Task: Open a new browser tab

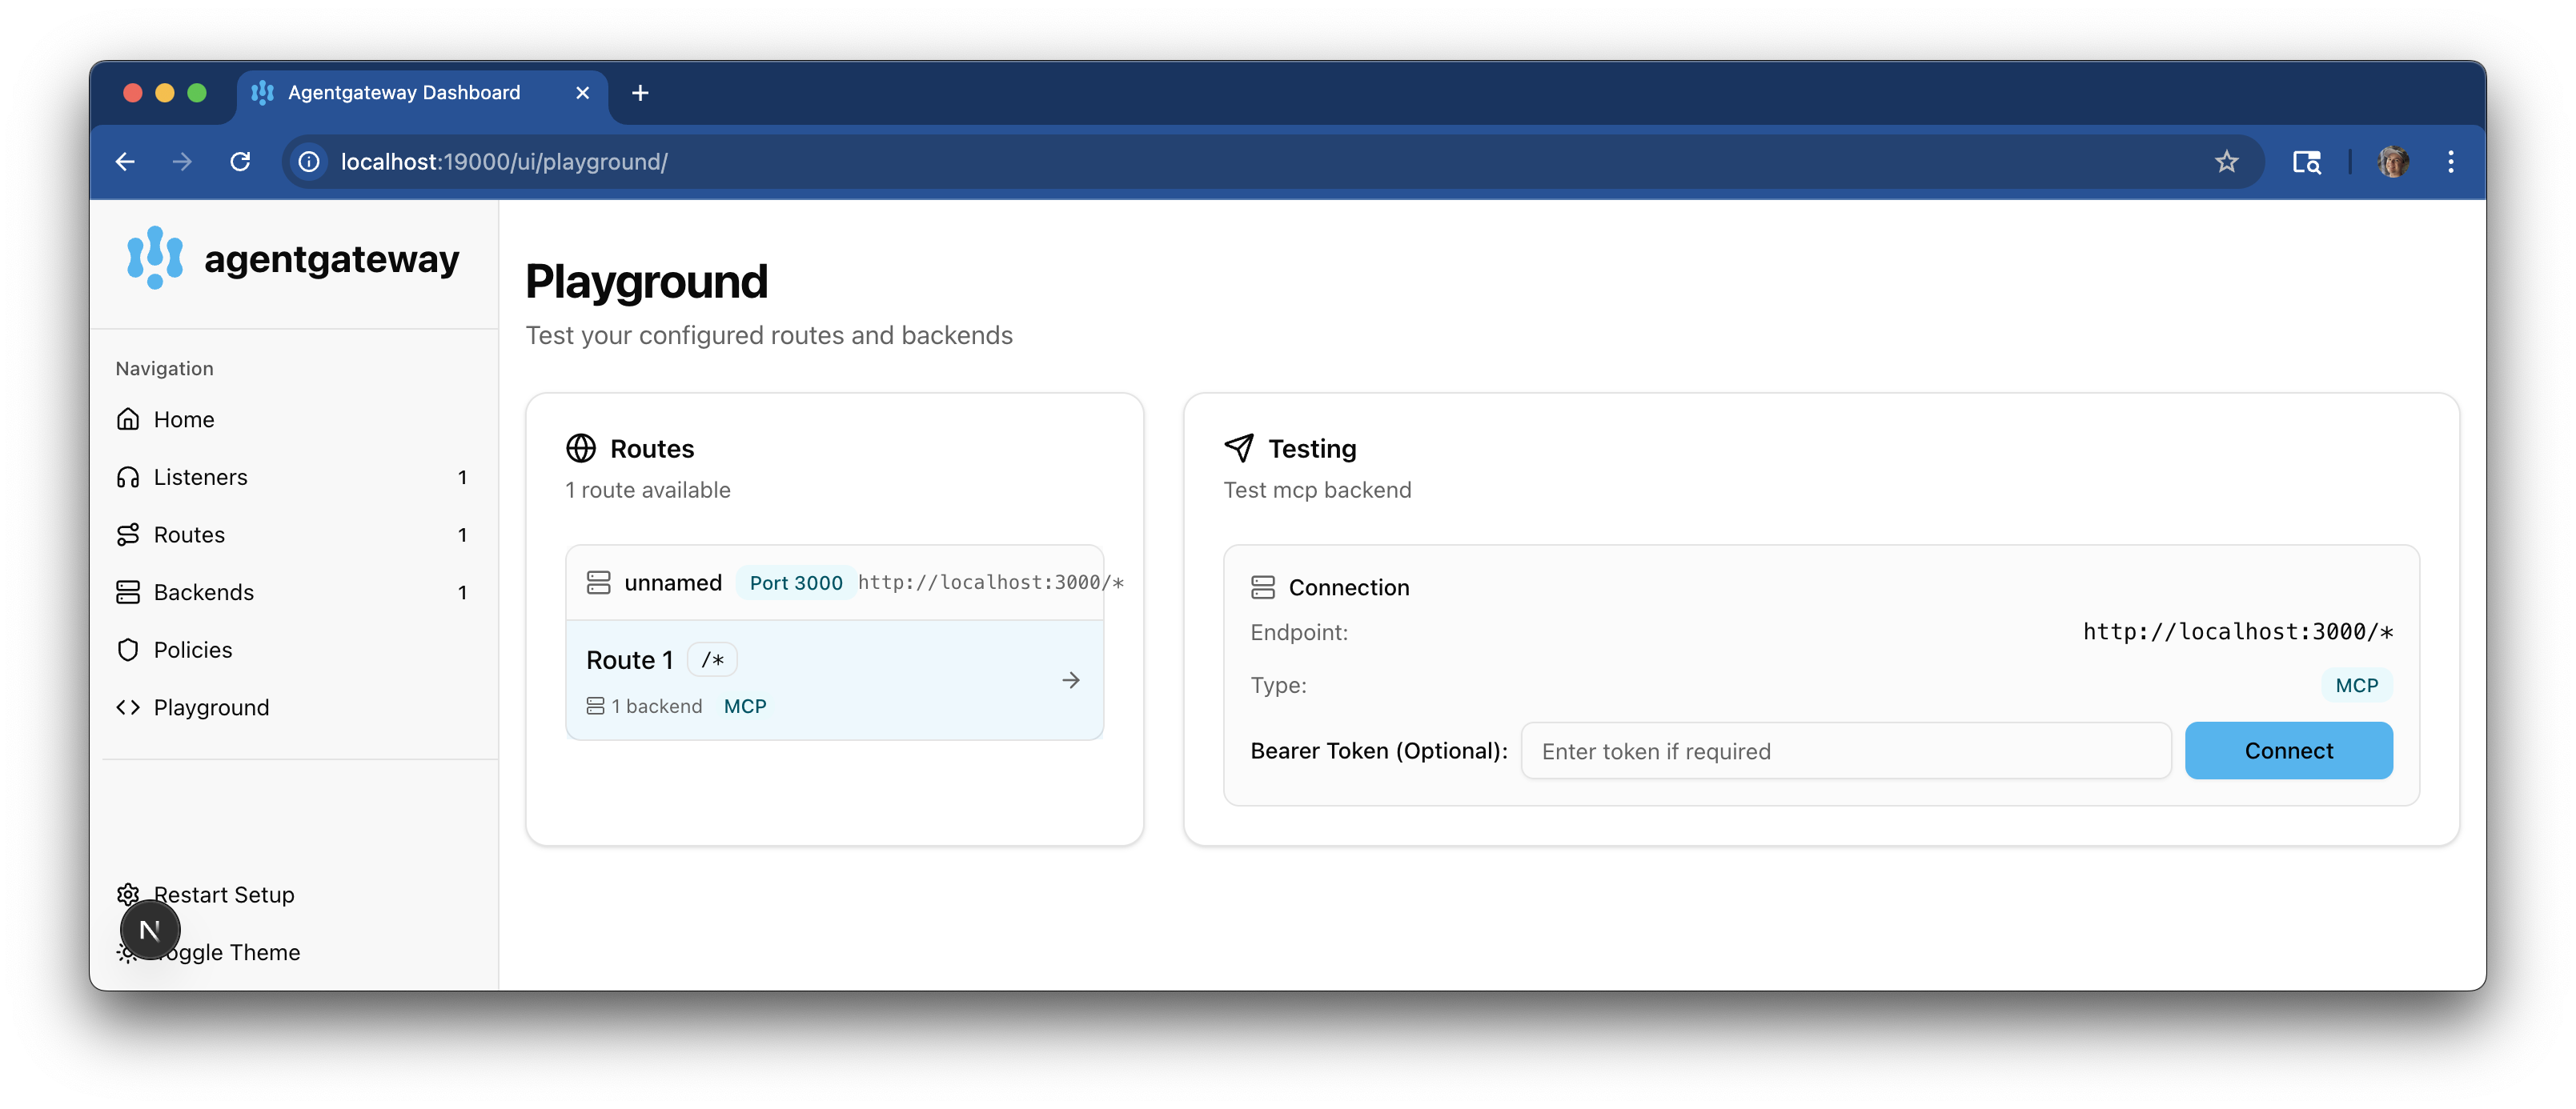Action: (640, 93)
